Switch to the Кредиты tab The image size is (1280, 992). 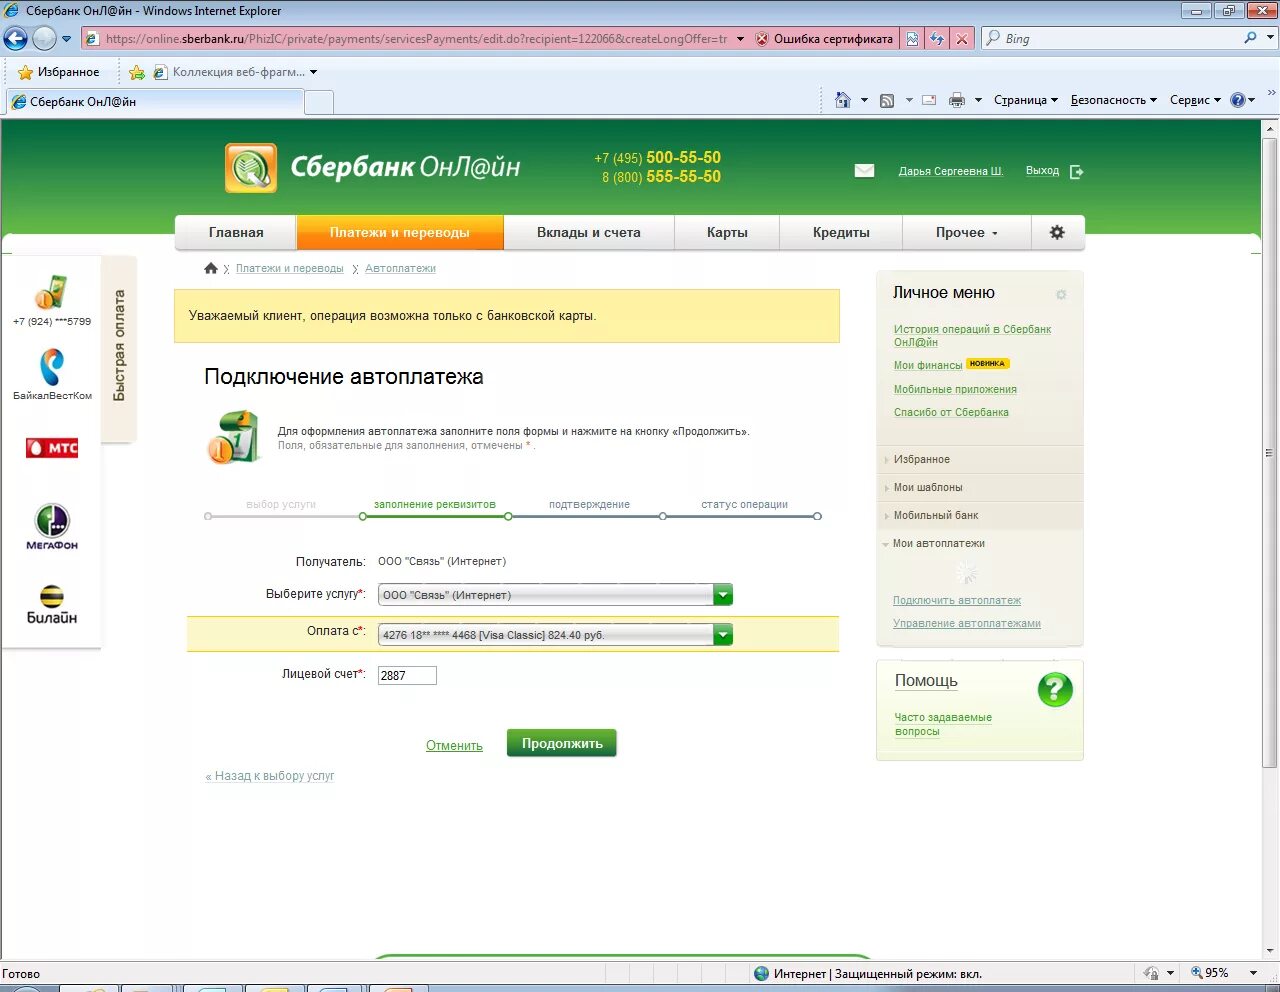tap(841, 232)
